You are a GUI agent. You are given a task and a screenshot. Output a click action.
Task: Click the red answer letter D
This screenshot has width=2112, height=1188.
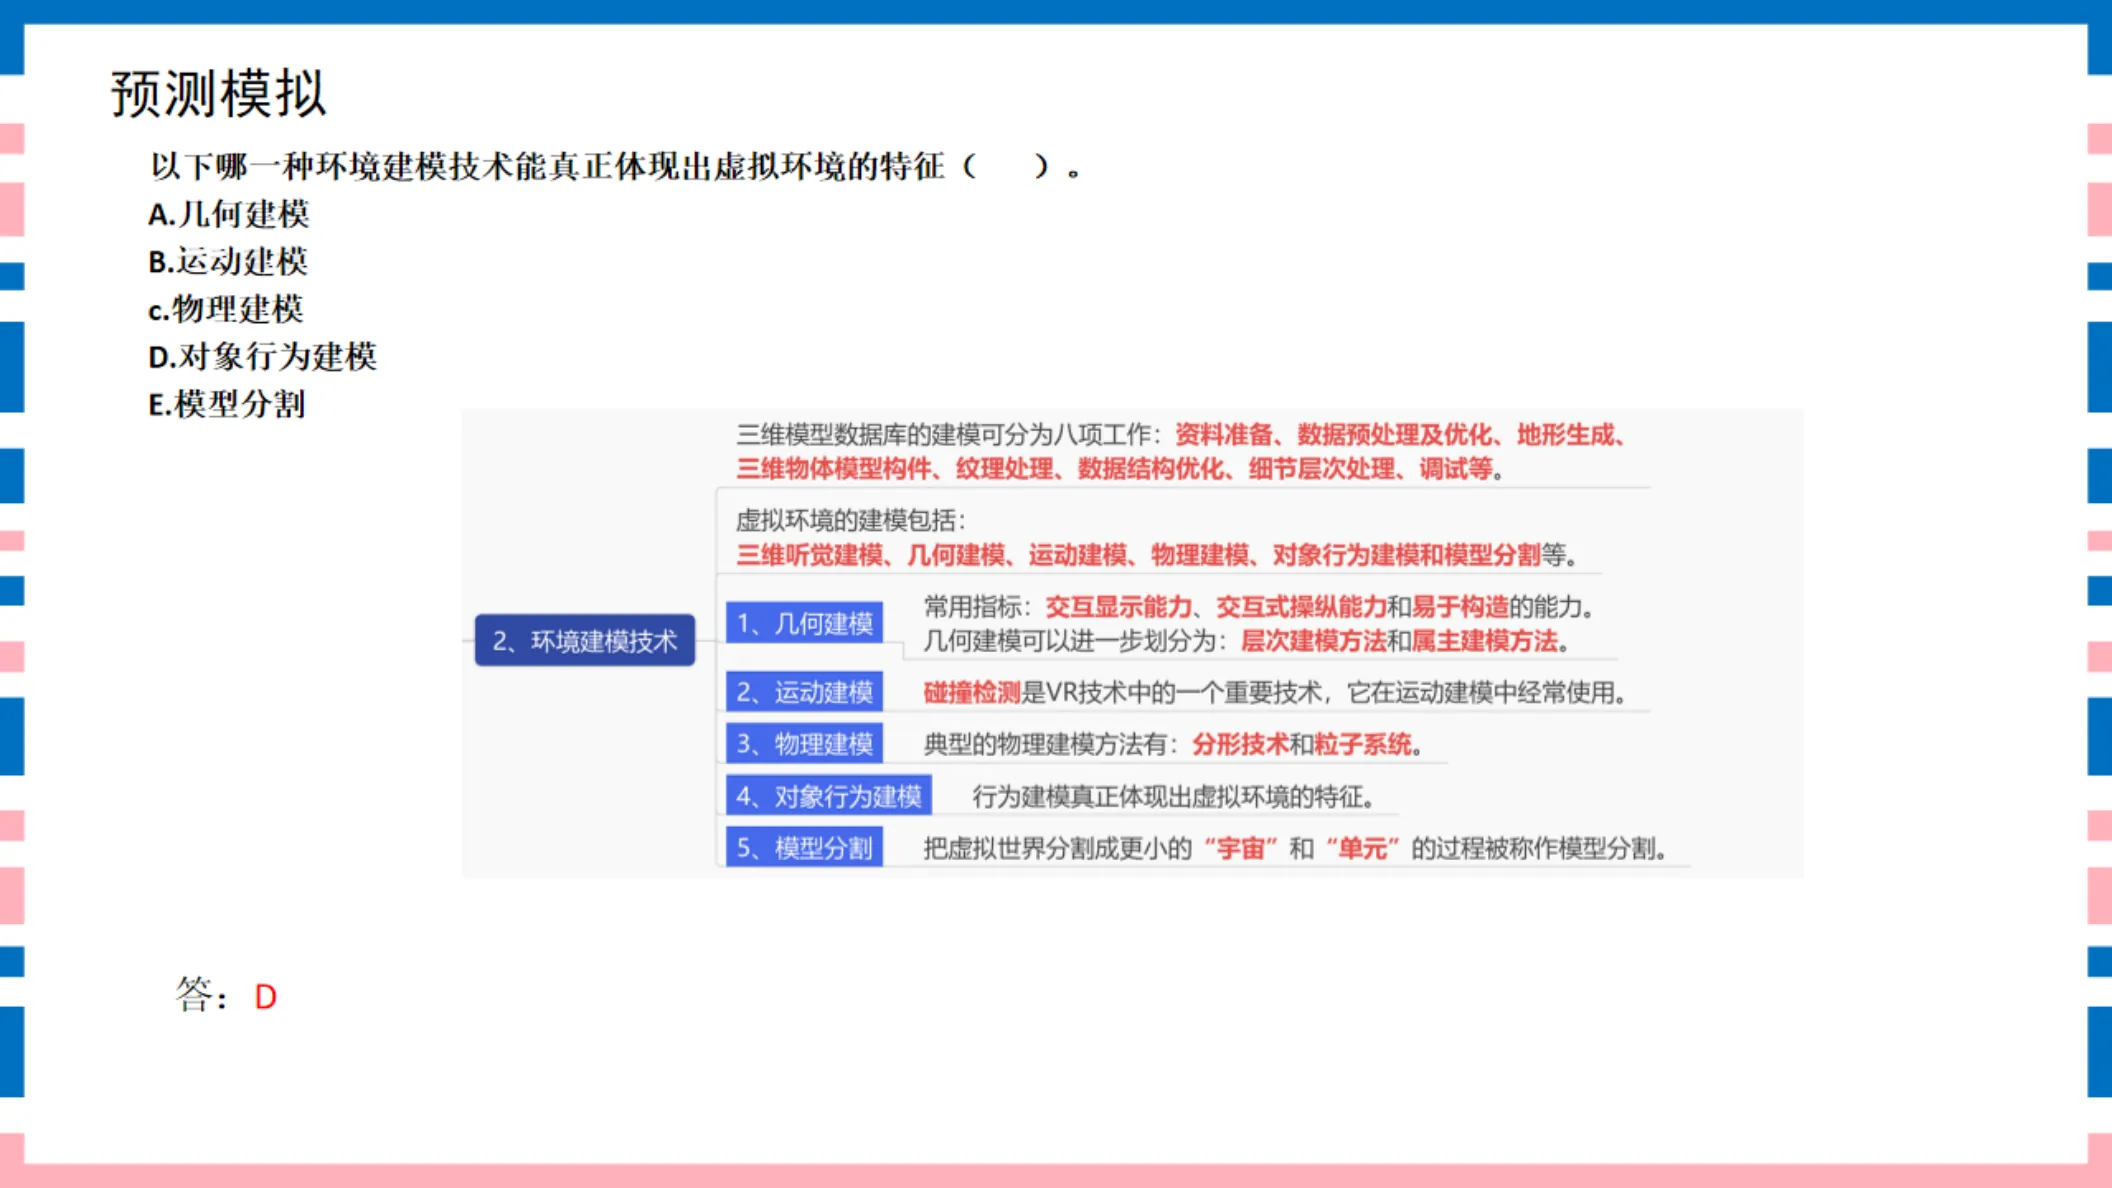click(x=265, y=997)
